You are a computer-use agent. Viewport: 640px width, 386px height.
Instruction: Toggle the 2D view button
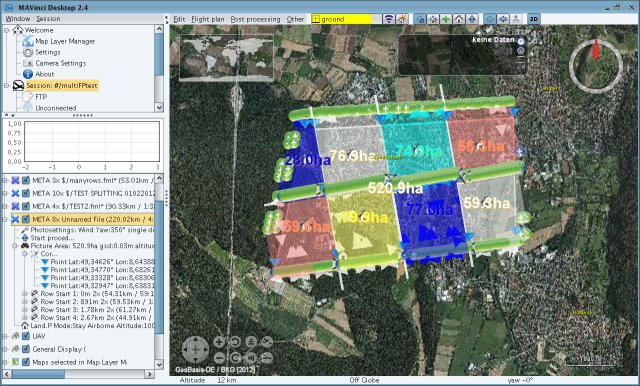point(533,19)
